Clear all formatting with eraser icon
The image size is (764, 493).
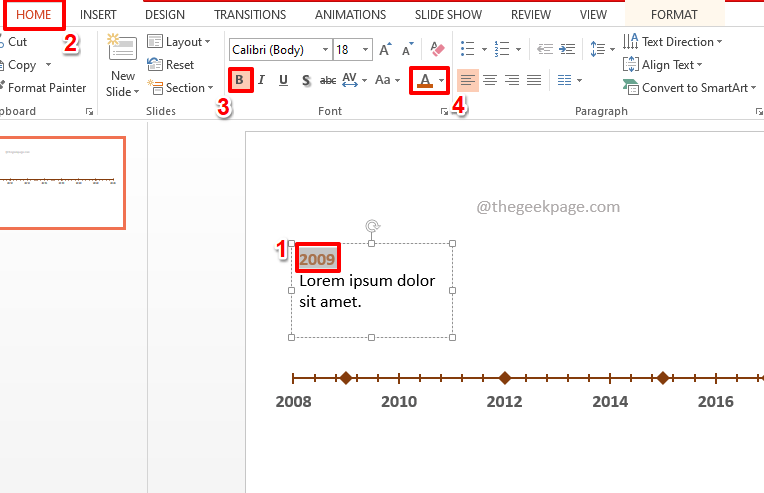(436, 49)
